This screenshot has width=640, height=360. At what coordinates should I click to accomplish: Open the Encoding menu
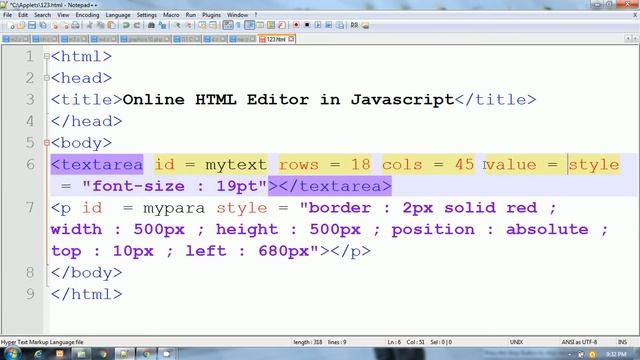(87, 15)
